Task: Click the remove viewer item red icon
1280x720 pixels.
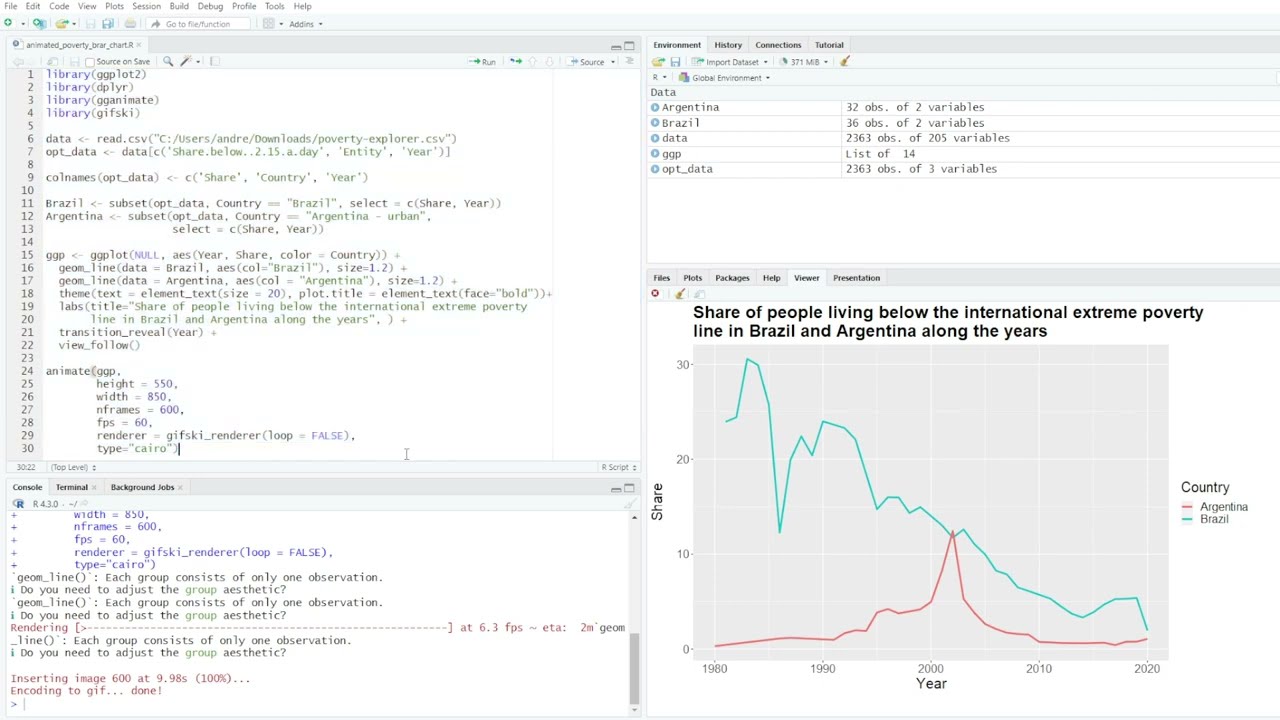Action: (x=655, y=294)
